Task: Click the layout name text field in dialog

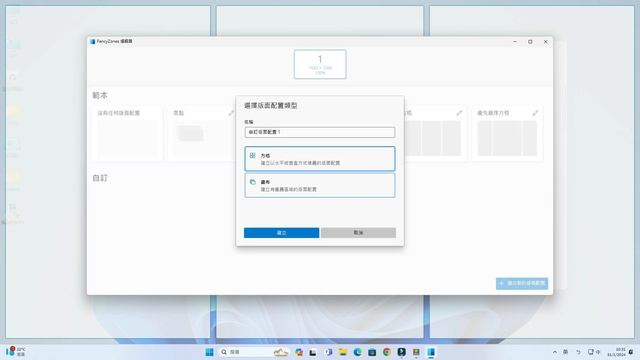Action: pos(320,132)
